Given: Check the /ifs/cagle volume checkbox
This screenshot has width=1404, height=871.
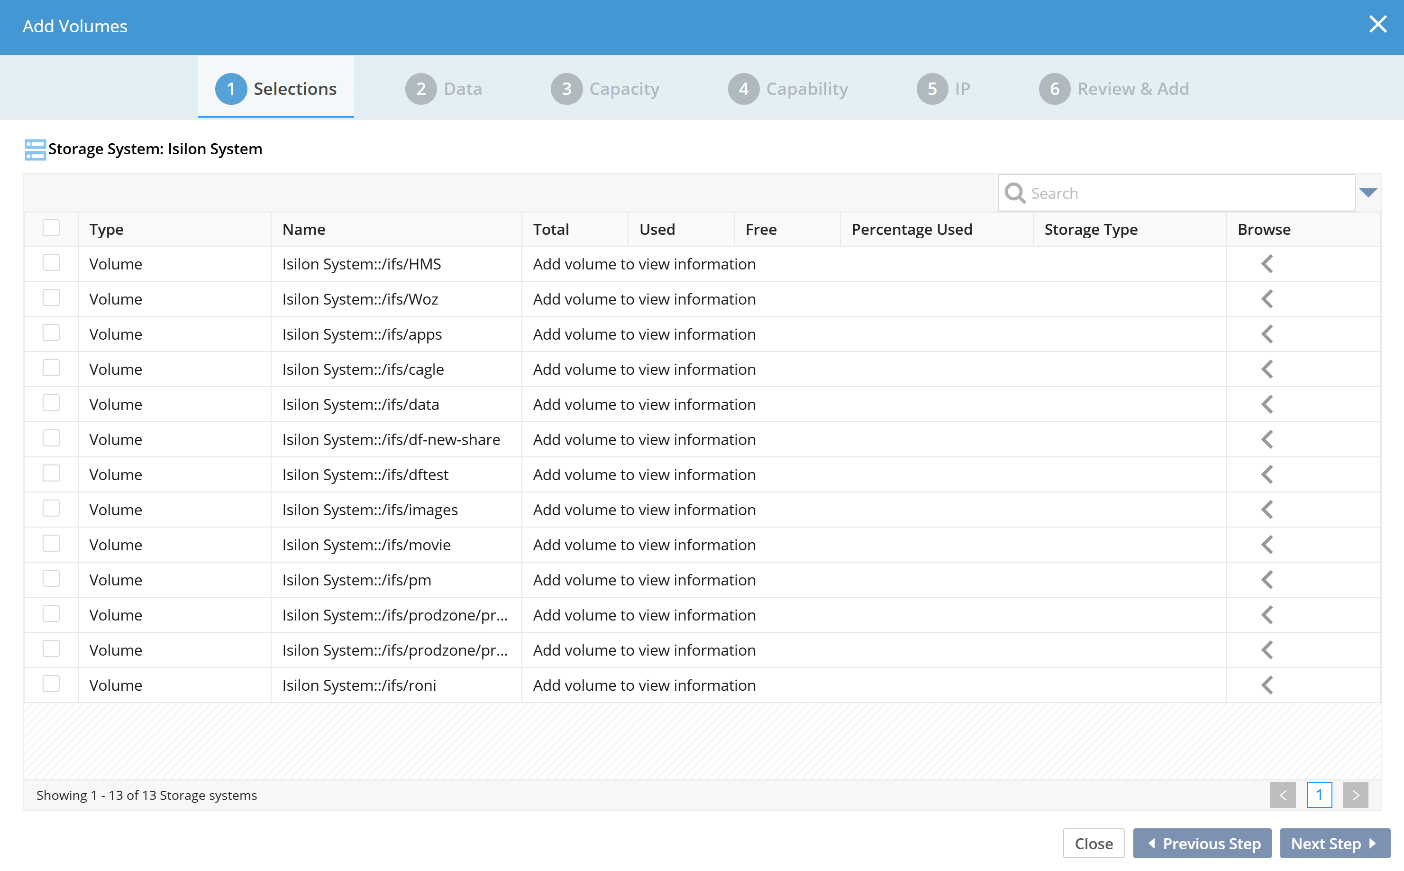Looking at the screenshot, I should (x=52, y=368).
